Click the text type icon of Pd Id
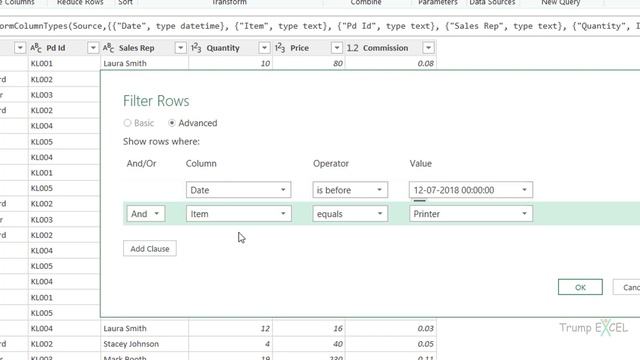The width and height of the screenshot is (640, 360). tap(36, 48)
